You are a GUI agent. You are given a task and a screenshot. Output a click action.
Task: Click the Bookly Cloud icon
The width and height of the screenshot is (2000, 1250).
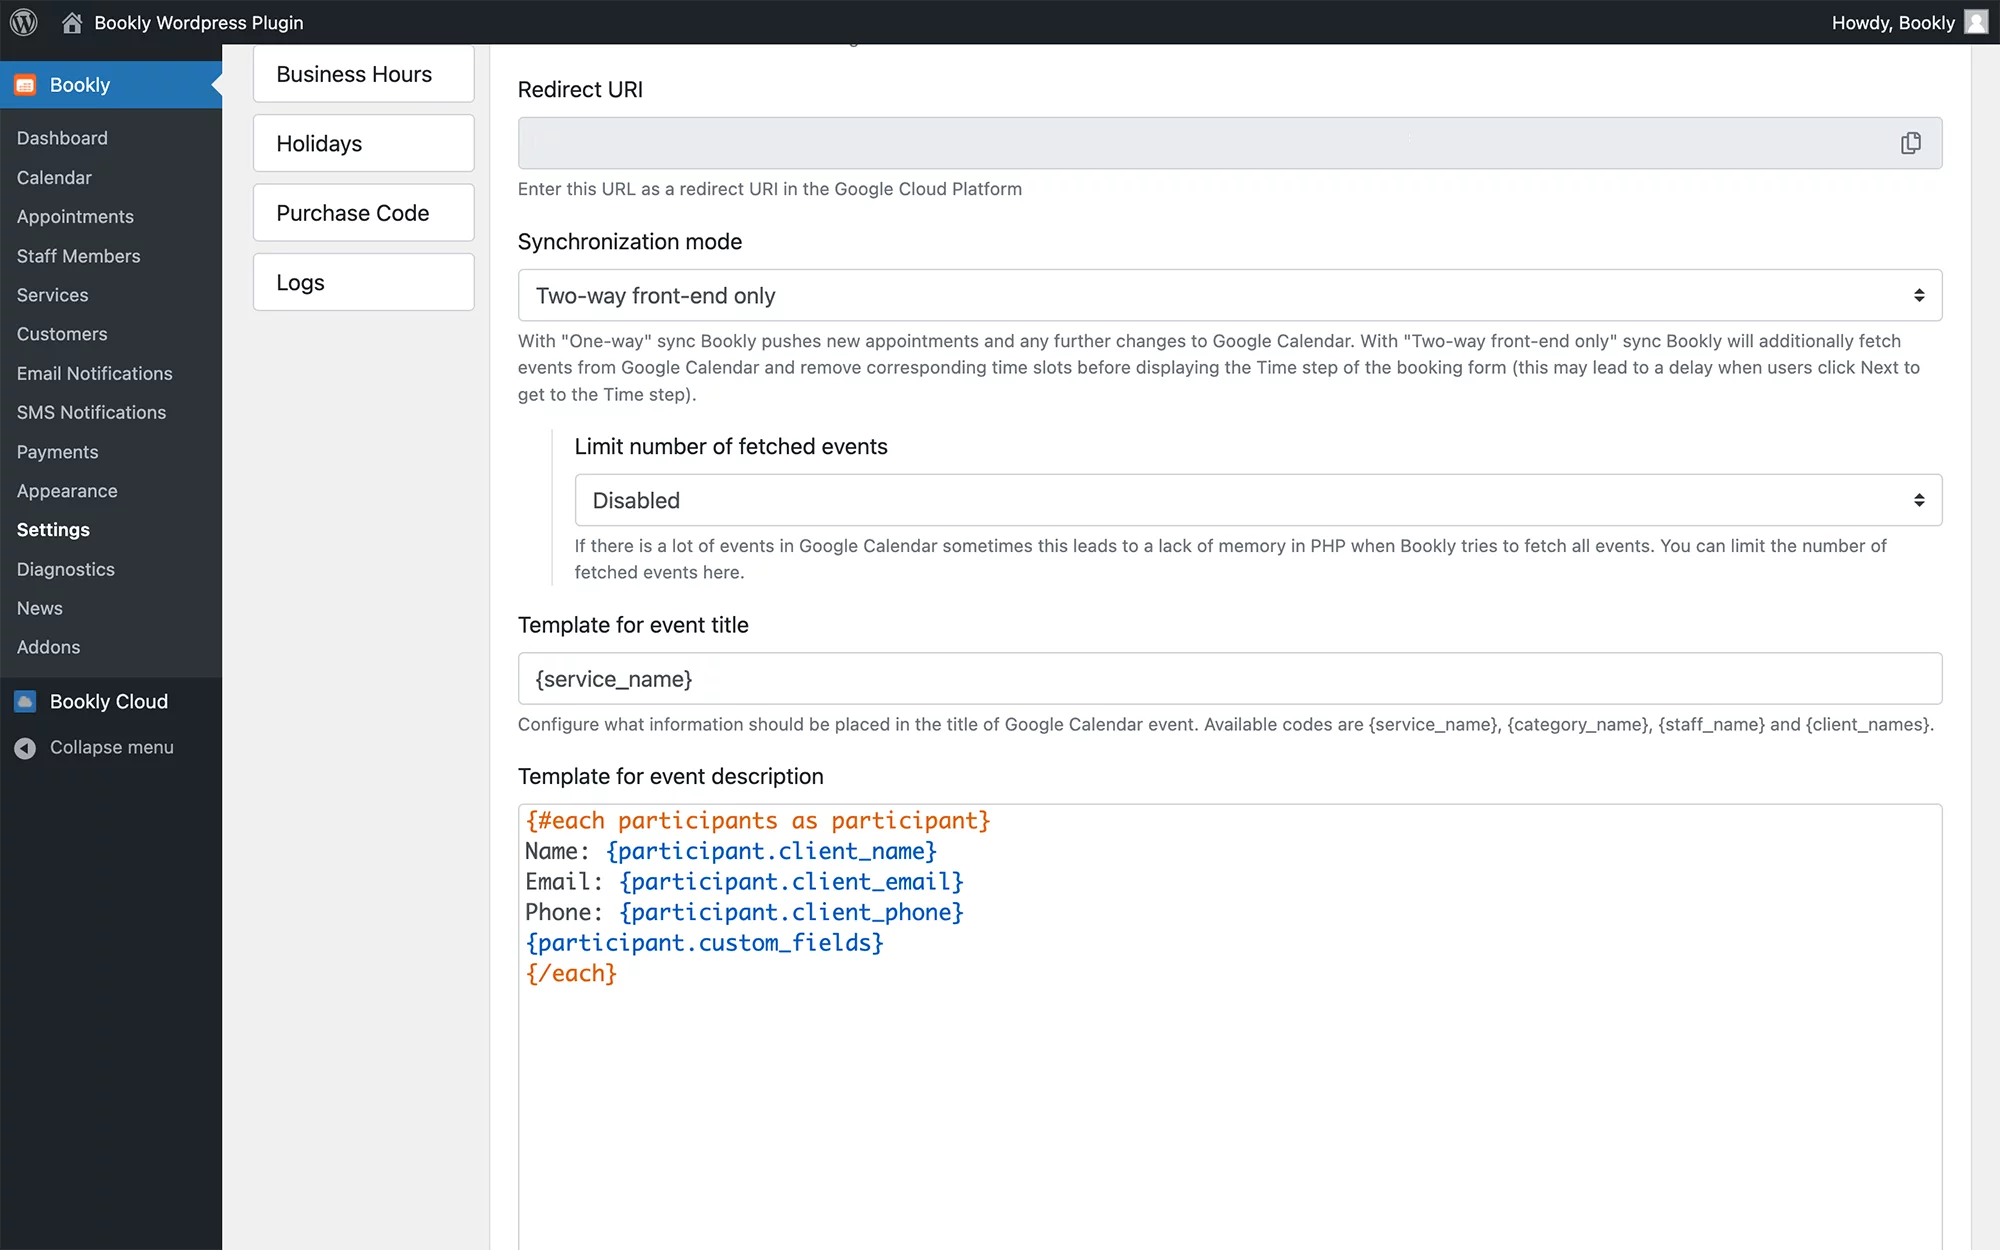25,702
